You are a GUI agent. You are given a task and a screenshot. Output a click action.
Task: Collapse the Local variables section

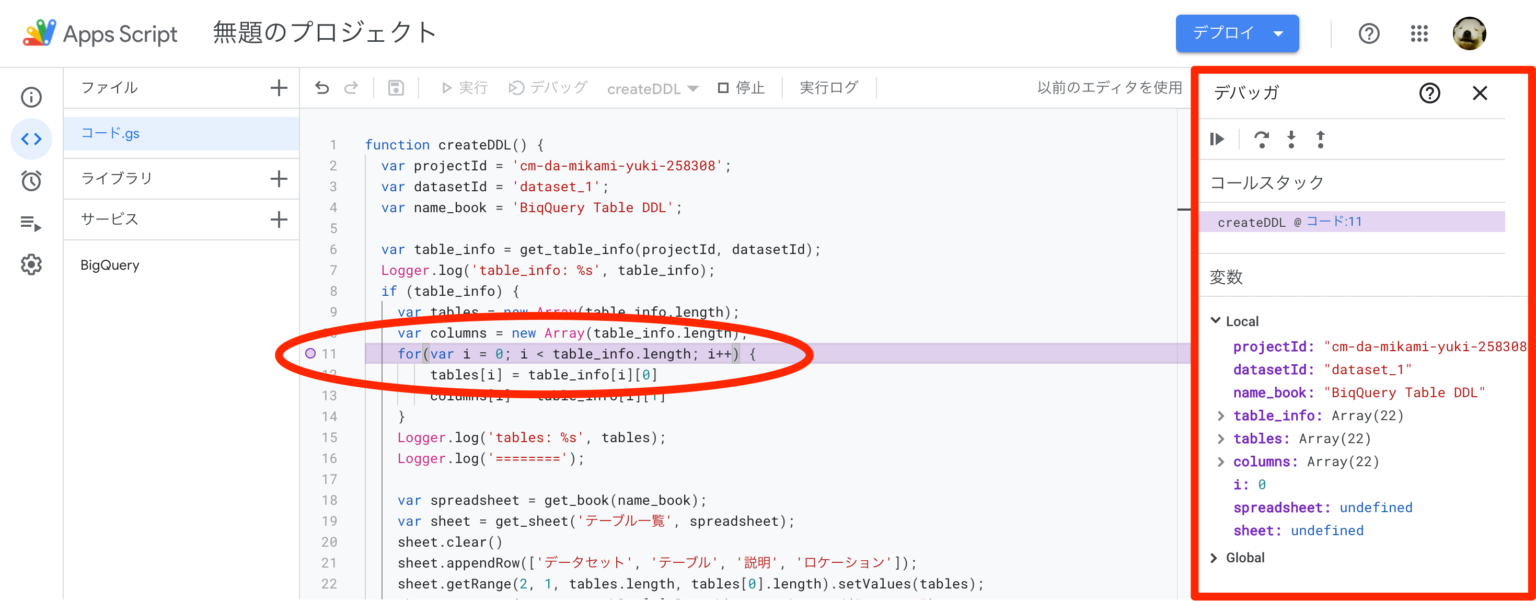tap(1214, 321)
